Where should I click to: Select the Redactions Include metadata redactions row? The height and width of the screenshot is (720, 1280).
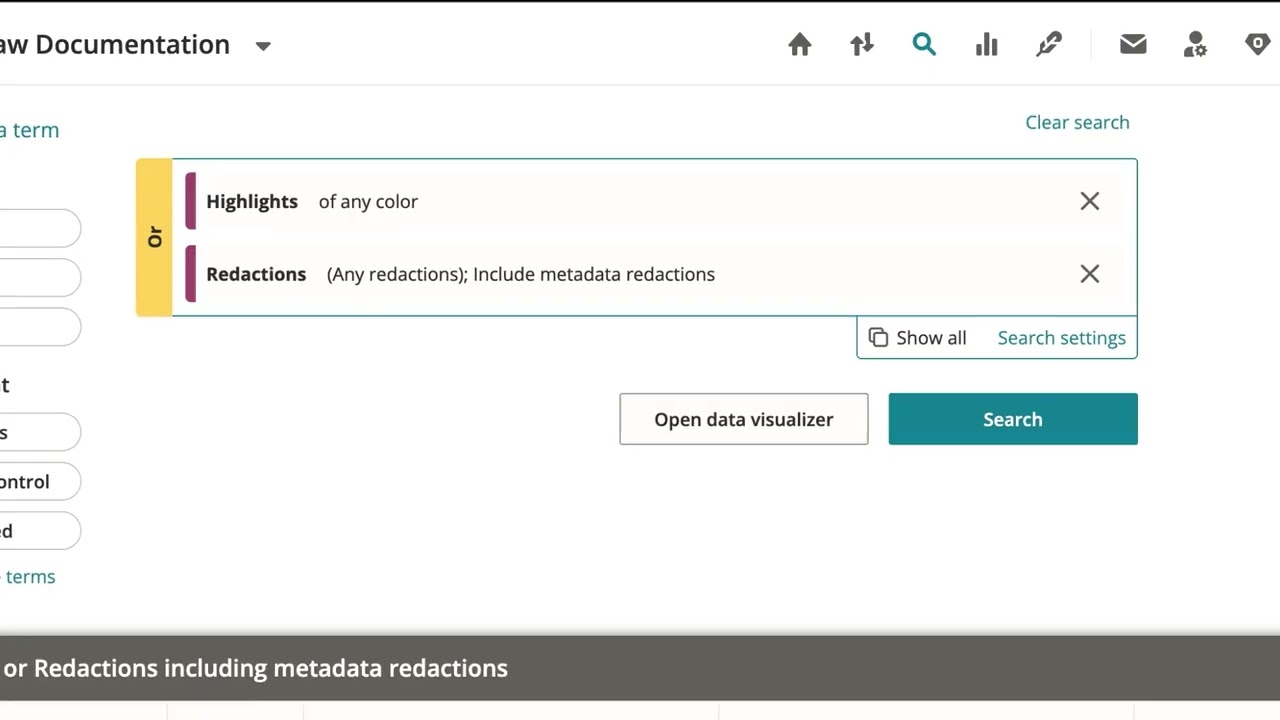654,274
